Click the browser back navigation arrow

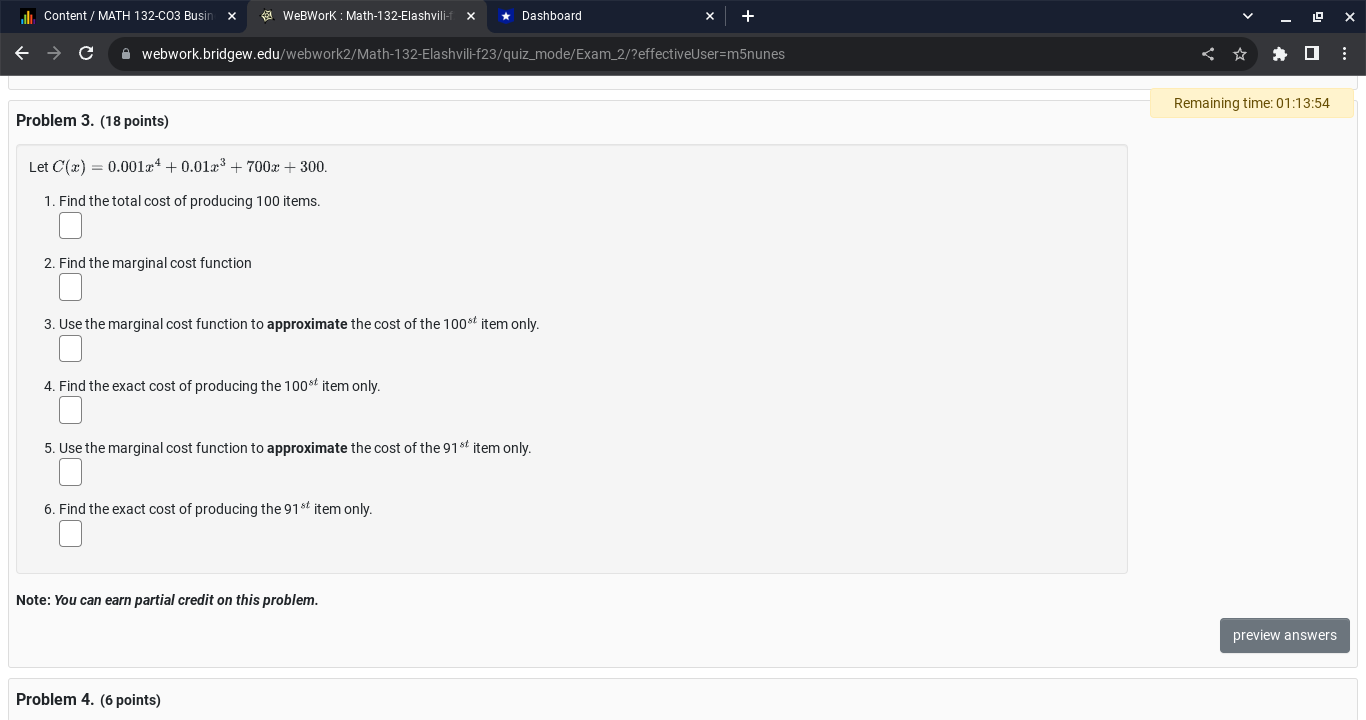pyautogui.click(x=22, y=54)
